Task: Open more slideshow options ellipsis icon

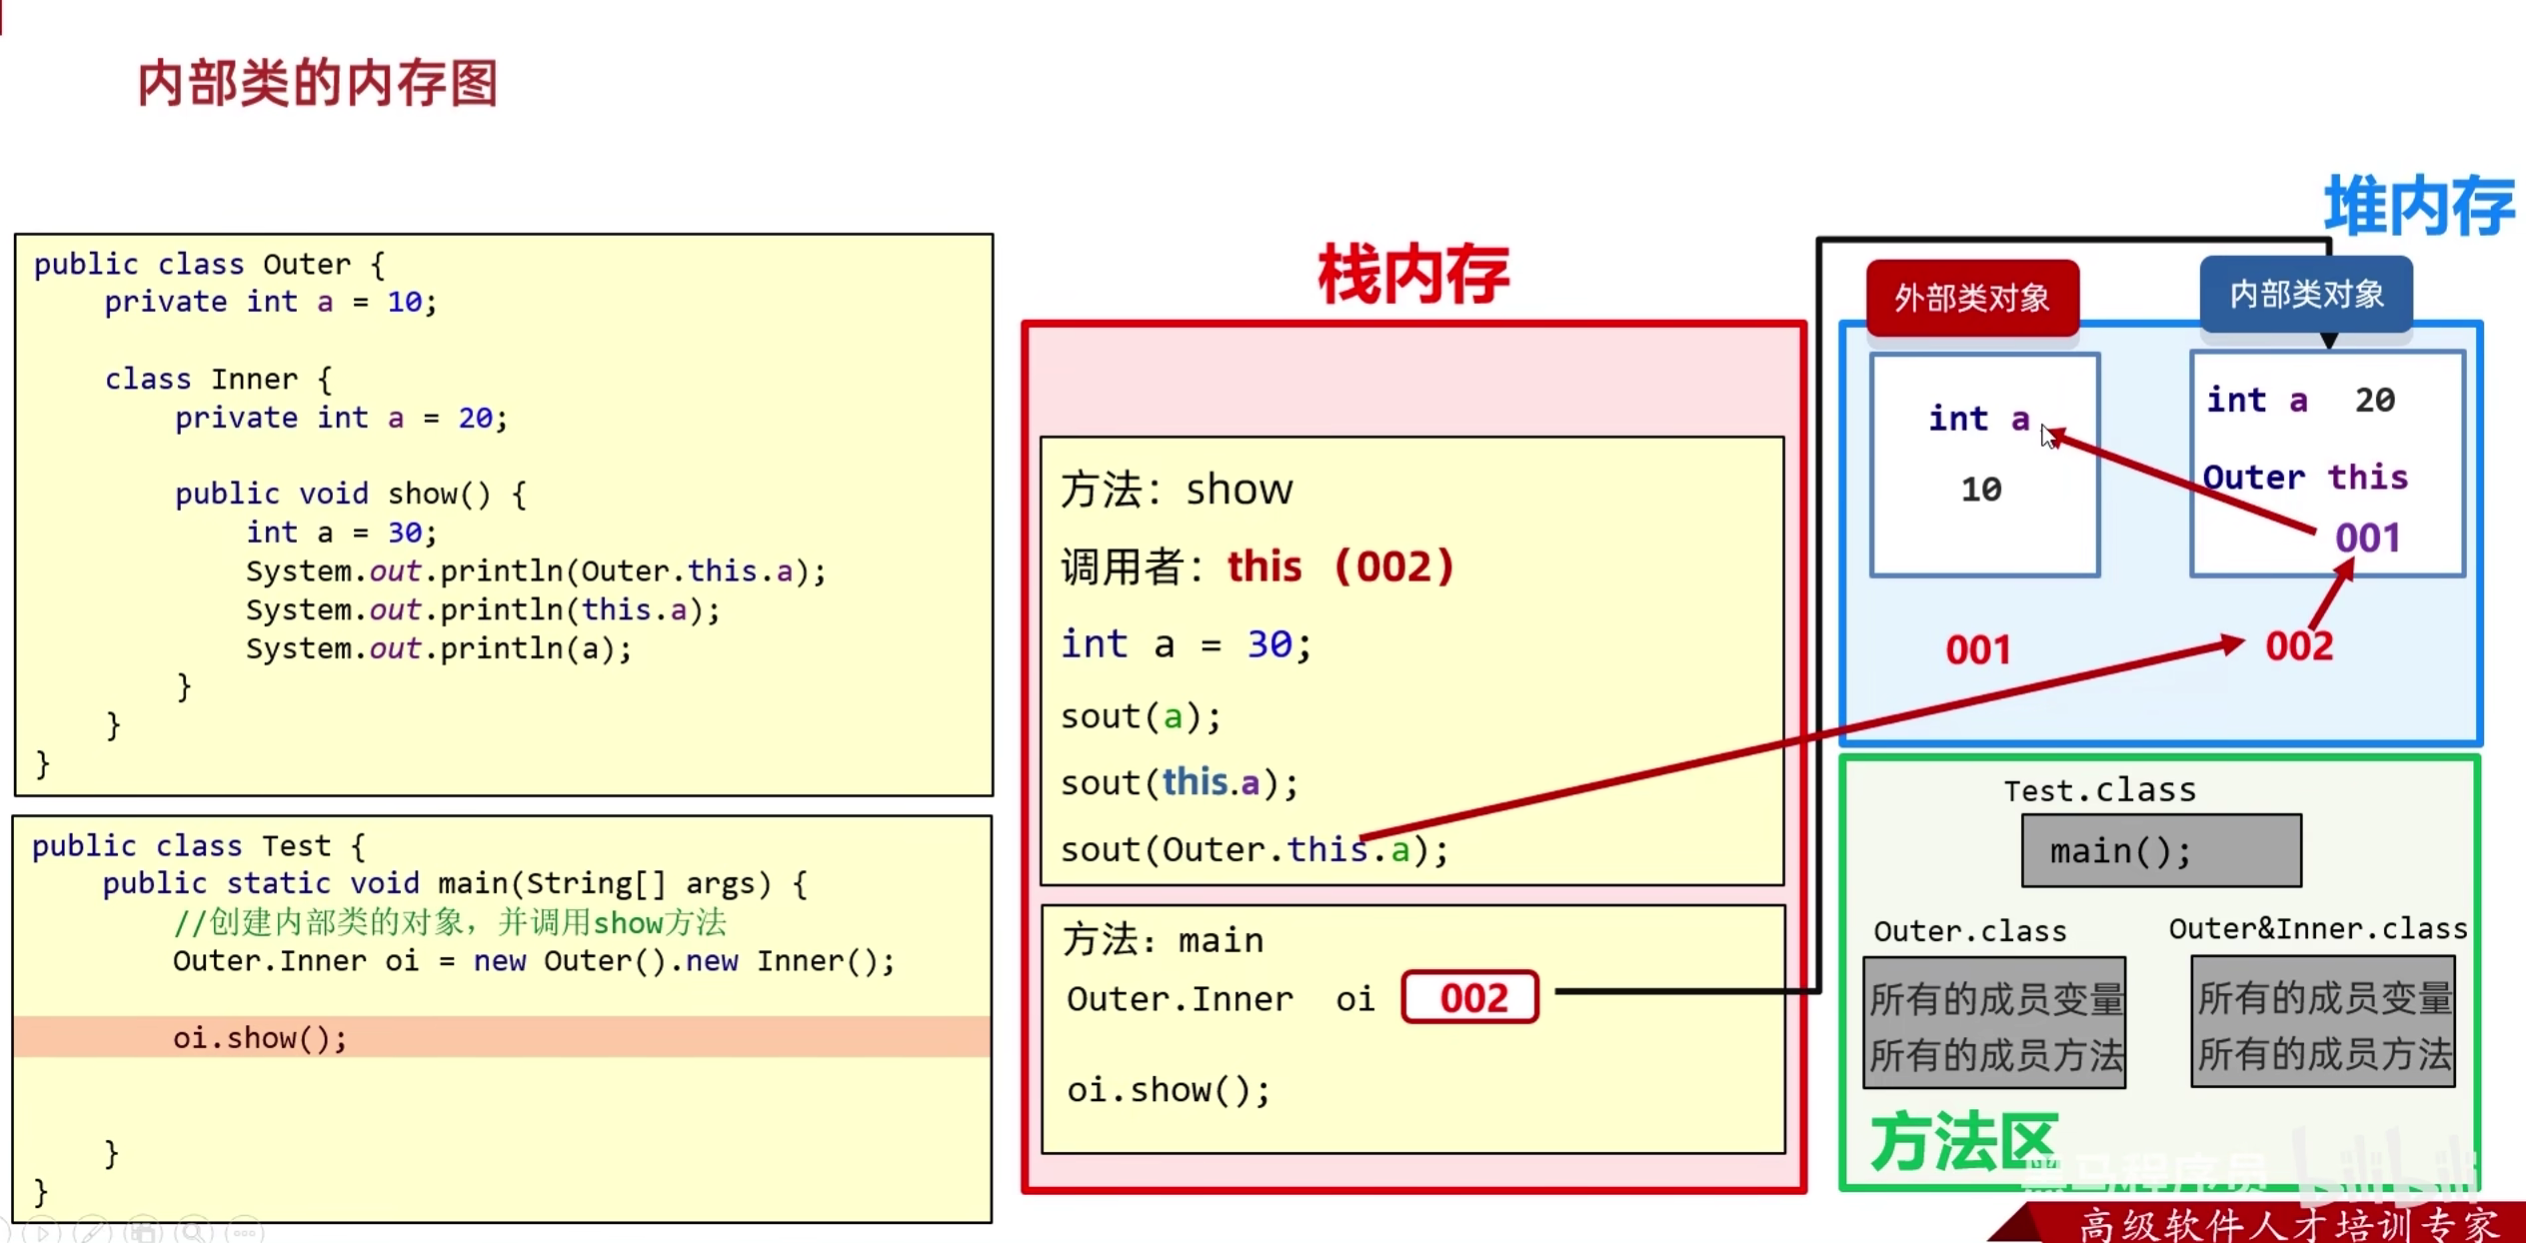Action: (x=244, y=1233)
